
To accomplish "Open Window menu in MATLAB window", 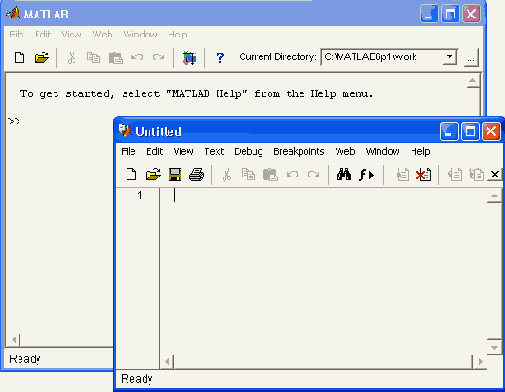I will tap(140, 34).
